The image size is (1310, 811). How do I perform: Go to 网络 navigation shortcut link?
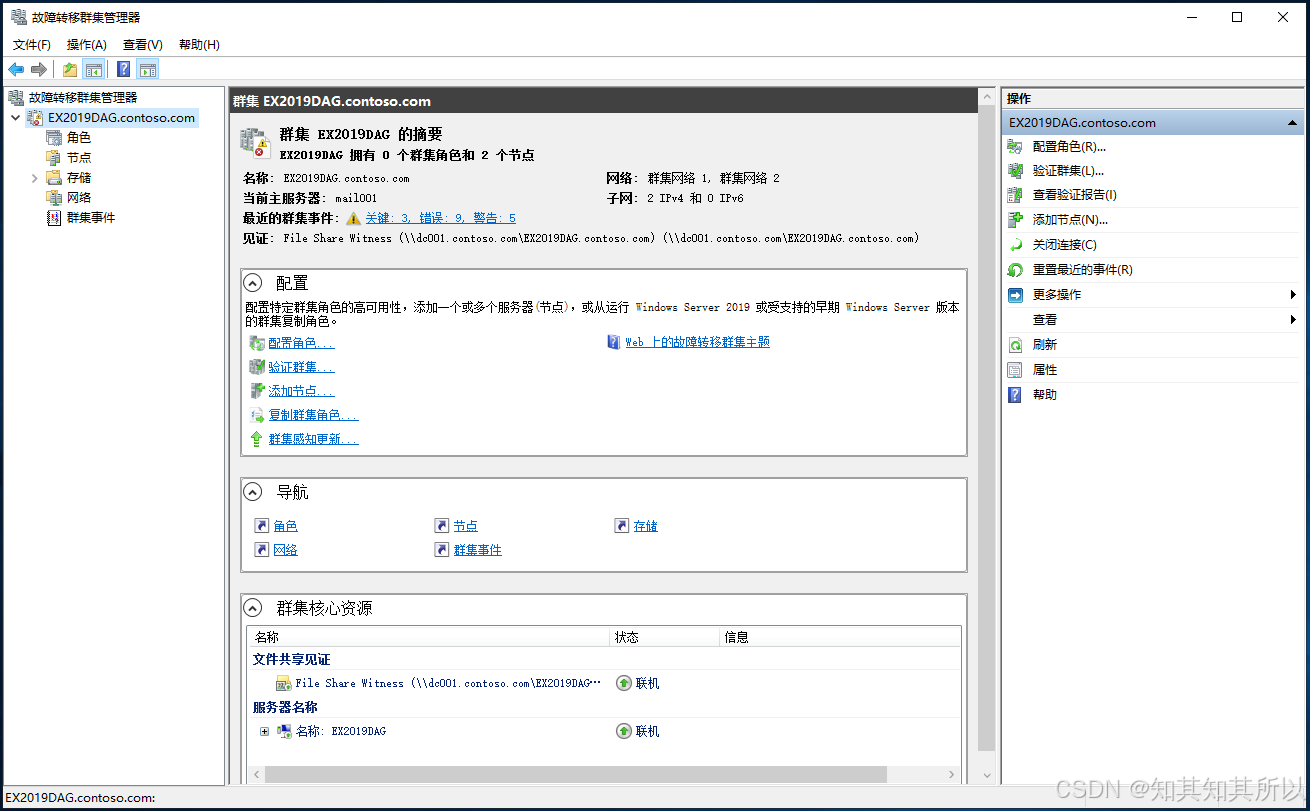pos(285,550)
